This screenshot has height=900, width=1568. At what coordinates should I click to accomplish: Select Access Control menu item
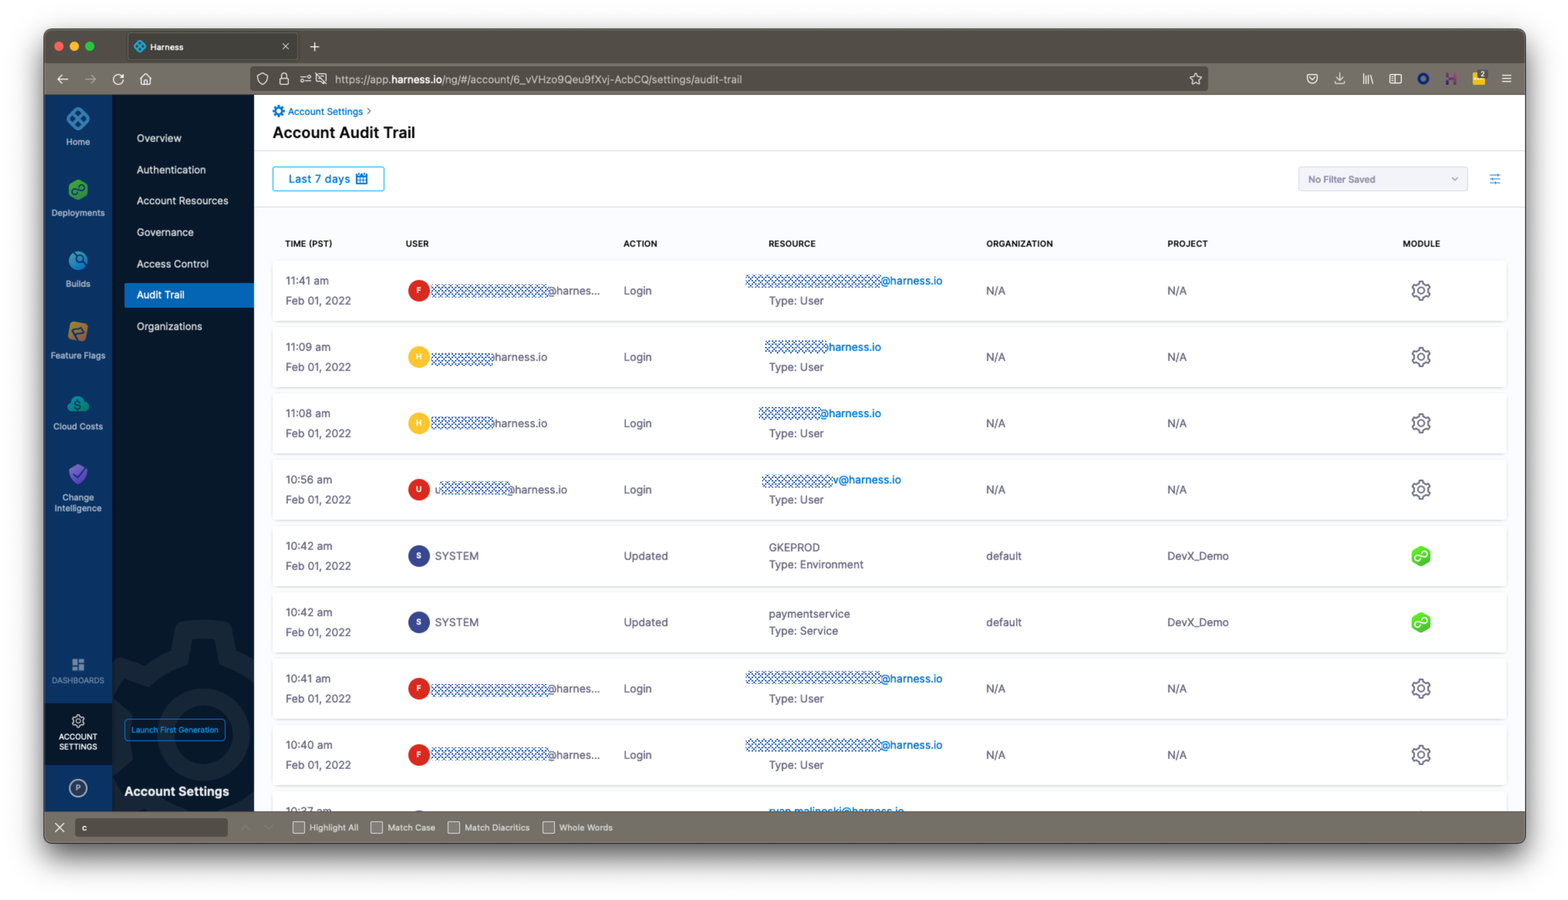tap(172, 264)
